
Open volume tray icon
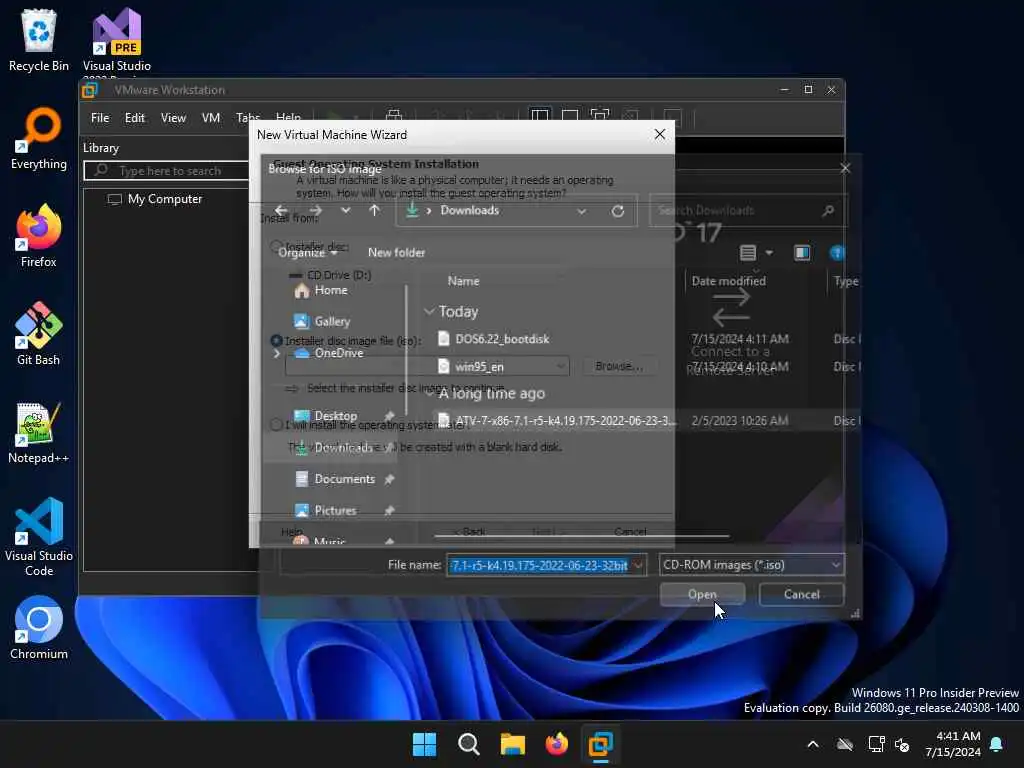tap(903, 744)
